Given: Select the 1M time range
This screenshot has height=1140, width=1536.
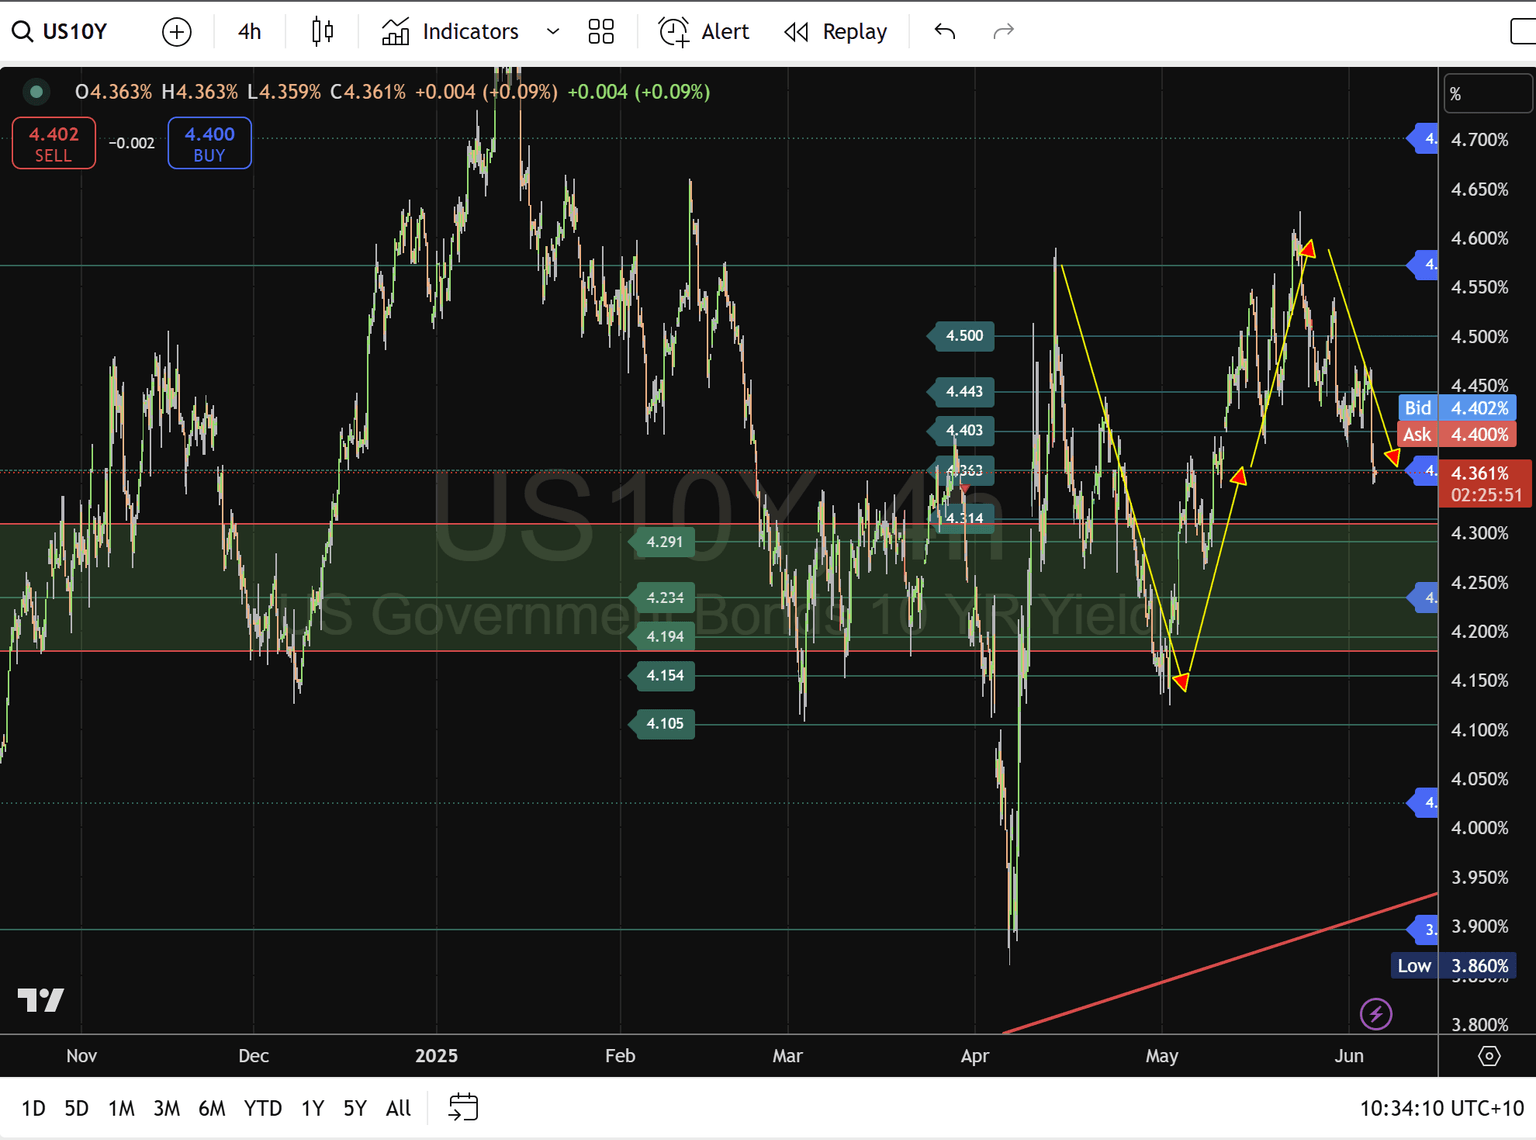Looking at the screenshot, I should coord(121,1108).
